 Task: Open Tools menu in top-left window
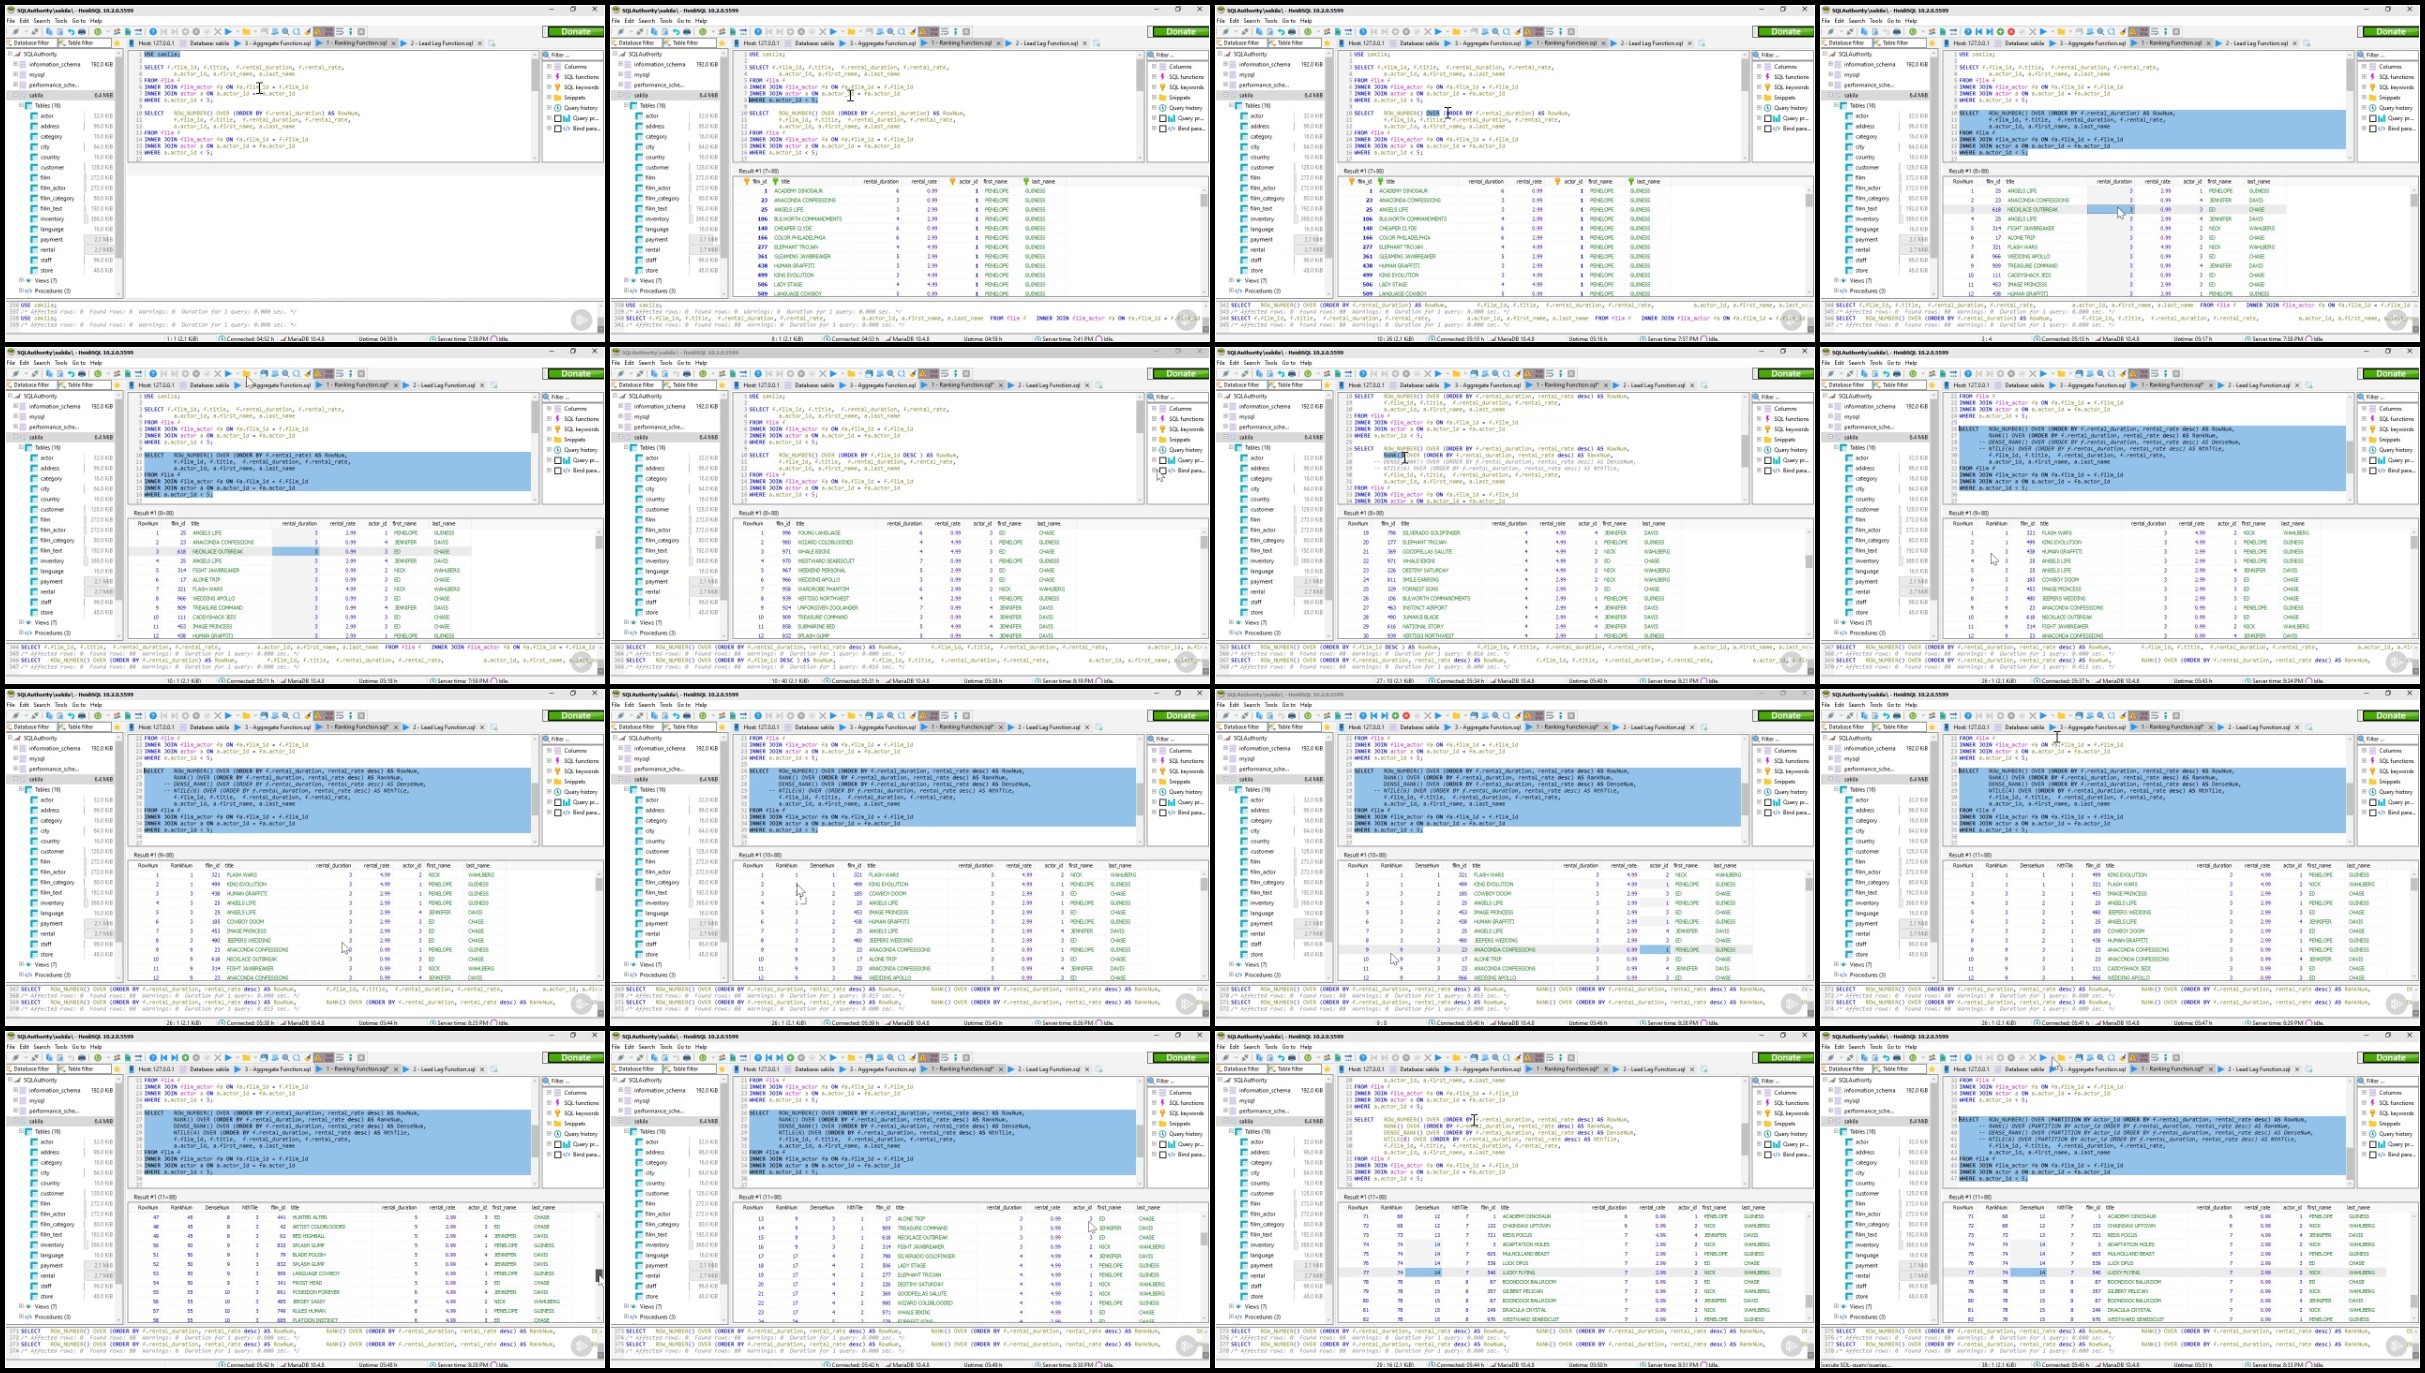coord(61,20)
